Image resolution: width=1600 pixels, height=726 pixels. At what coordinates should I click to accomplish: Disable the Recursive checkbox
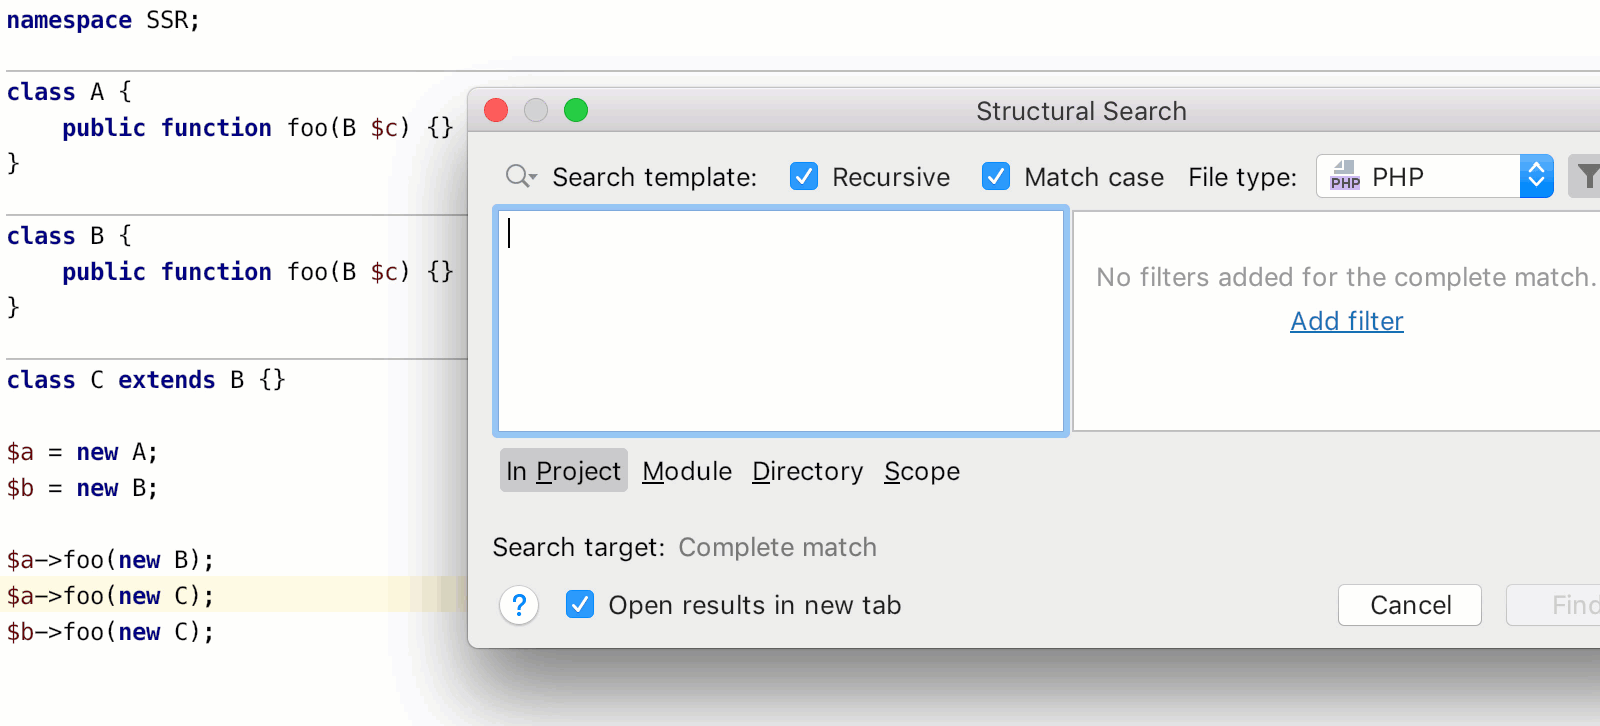click(x=804, y=177)
